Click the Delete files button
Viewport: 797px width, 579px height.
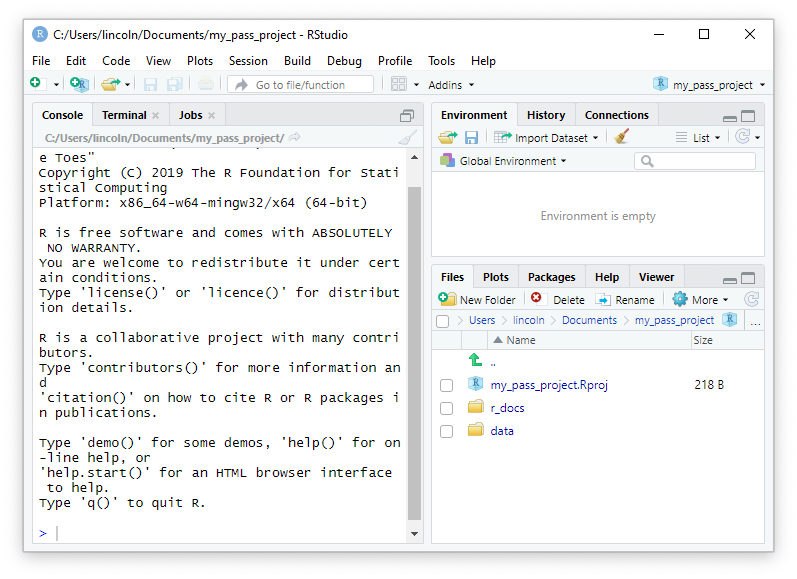[558, 300]
